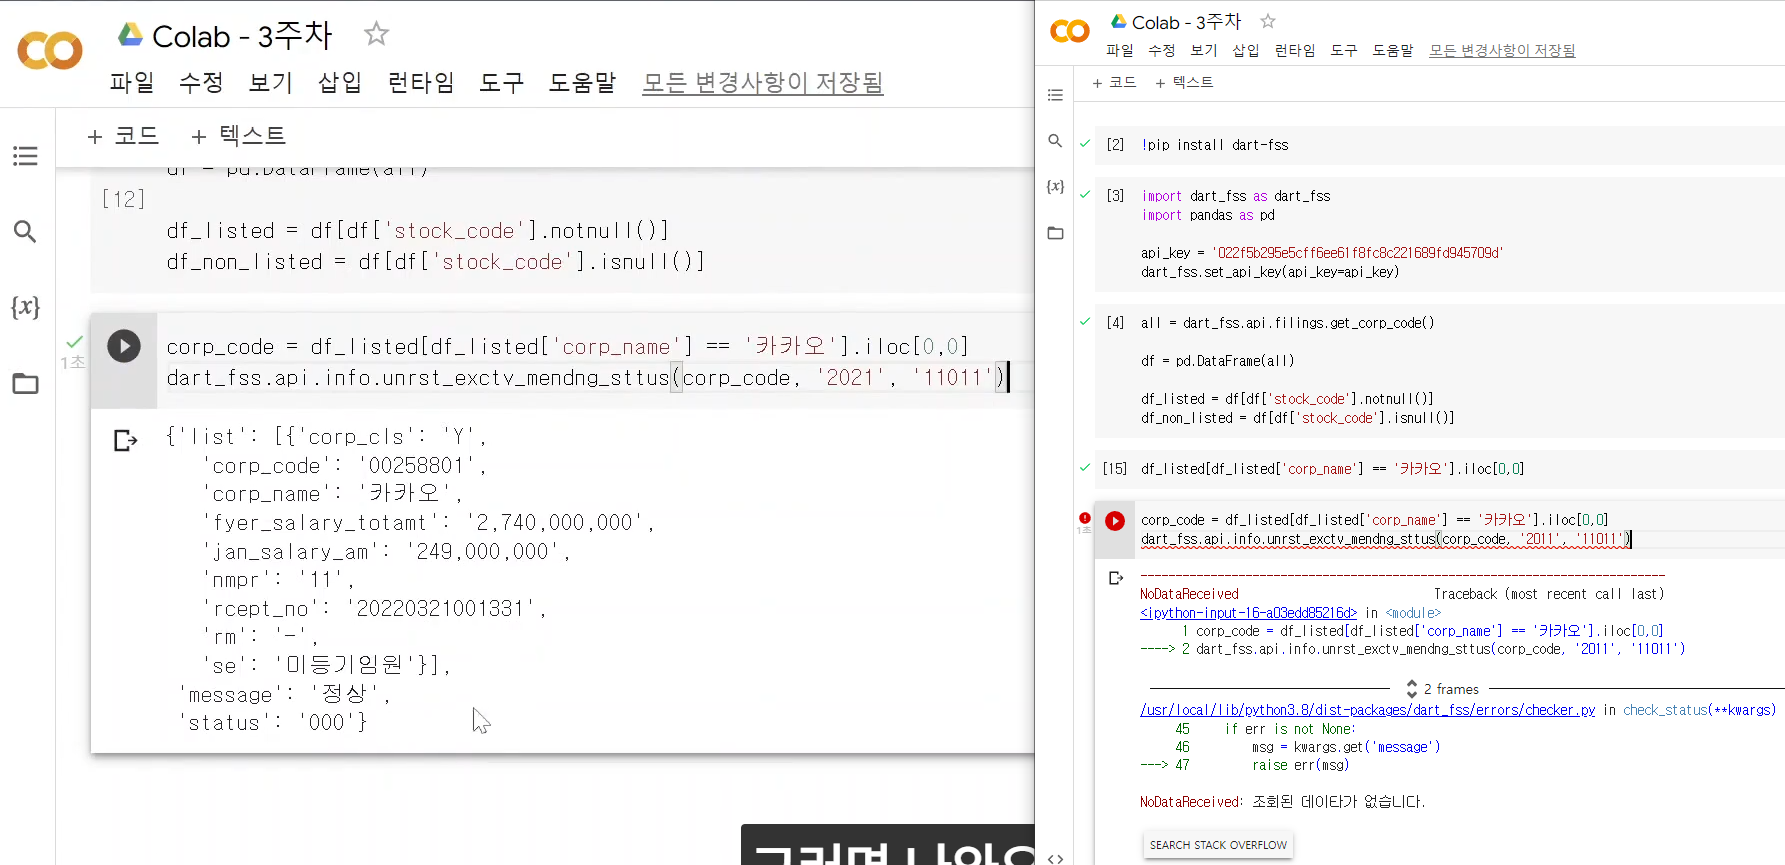Open variables {x} panel in right window
The height and width of the screenshot is (865, 1785).
click(1055, 186)
